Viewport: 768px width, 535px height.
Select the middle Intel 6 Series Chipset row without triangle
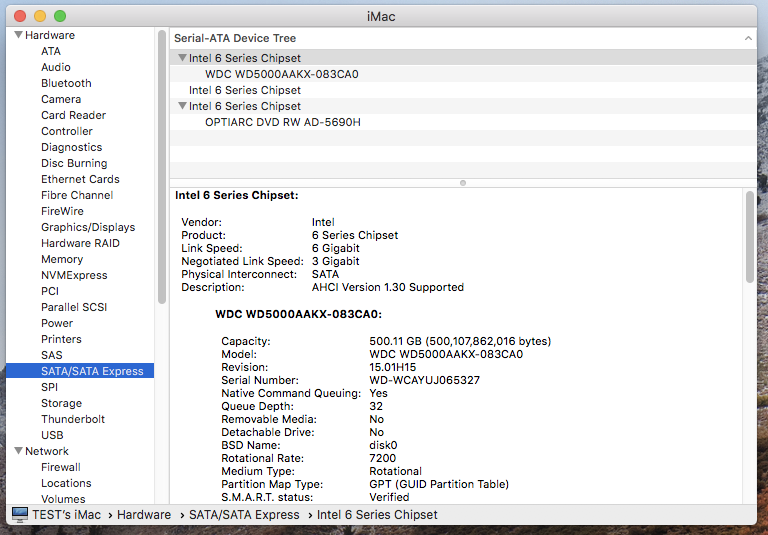click(x=245, y=90)
